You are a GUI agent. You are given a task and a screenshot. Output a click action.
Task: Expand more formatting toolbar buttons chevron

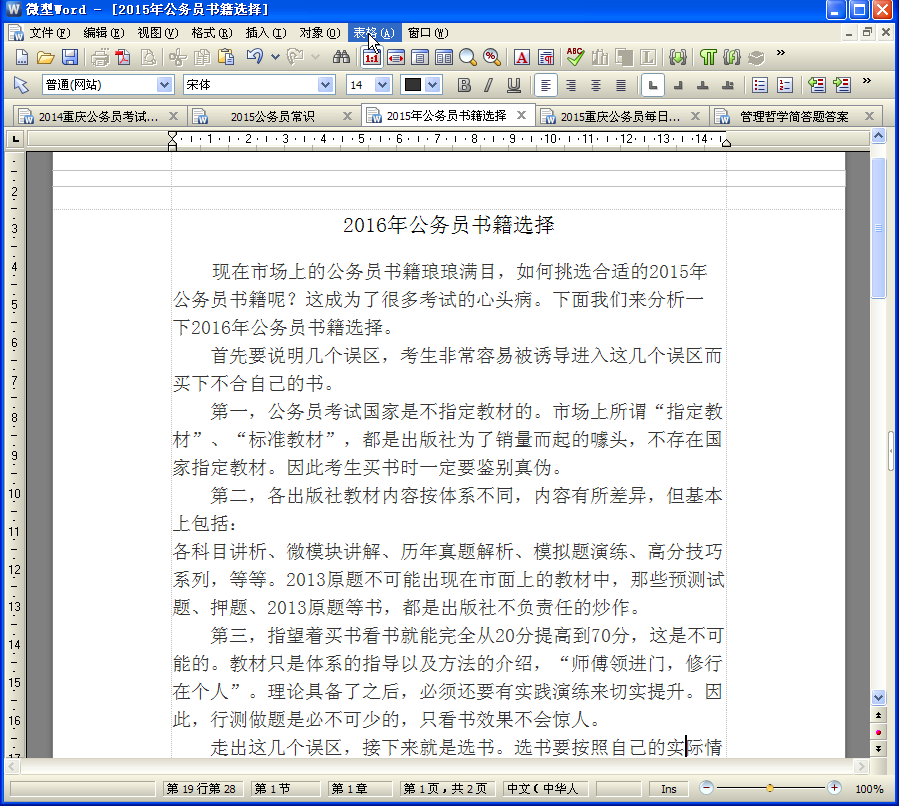point(866,81)
